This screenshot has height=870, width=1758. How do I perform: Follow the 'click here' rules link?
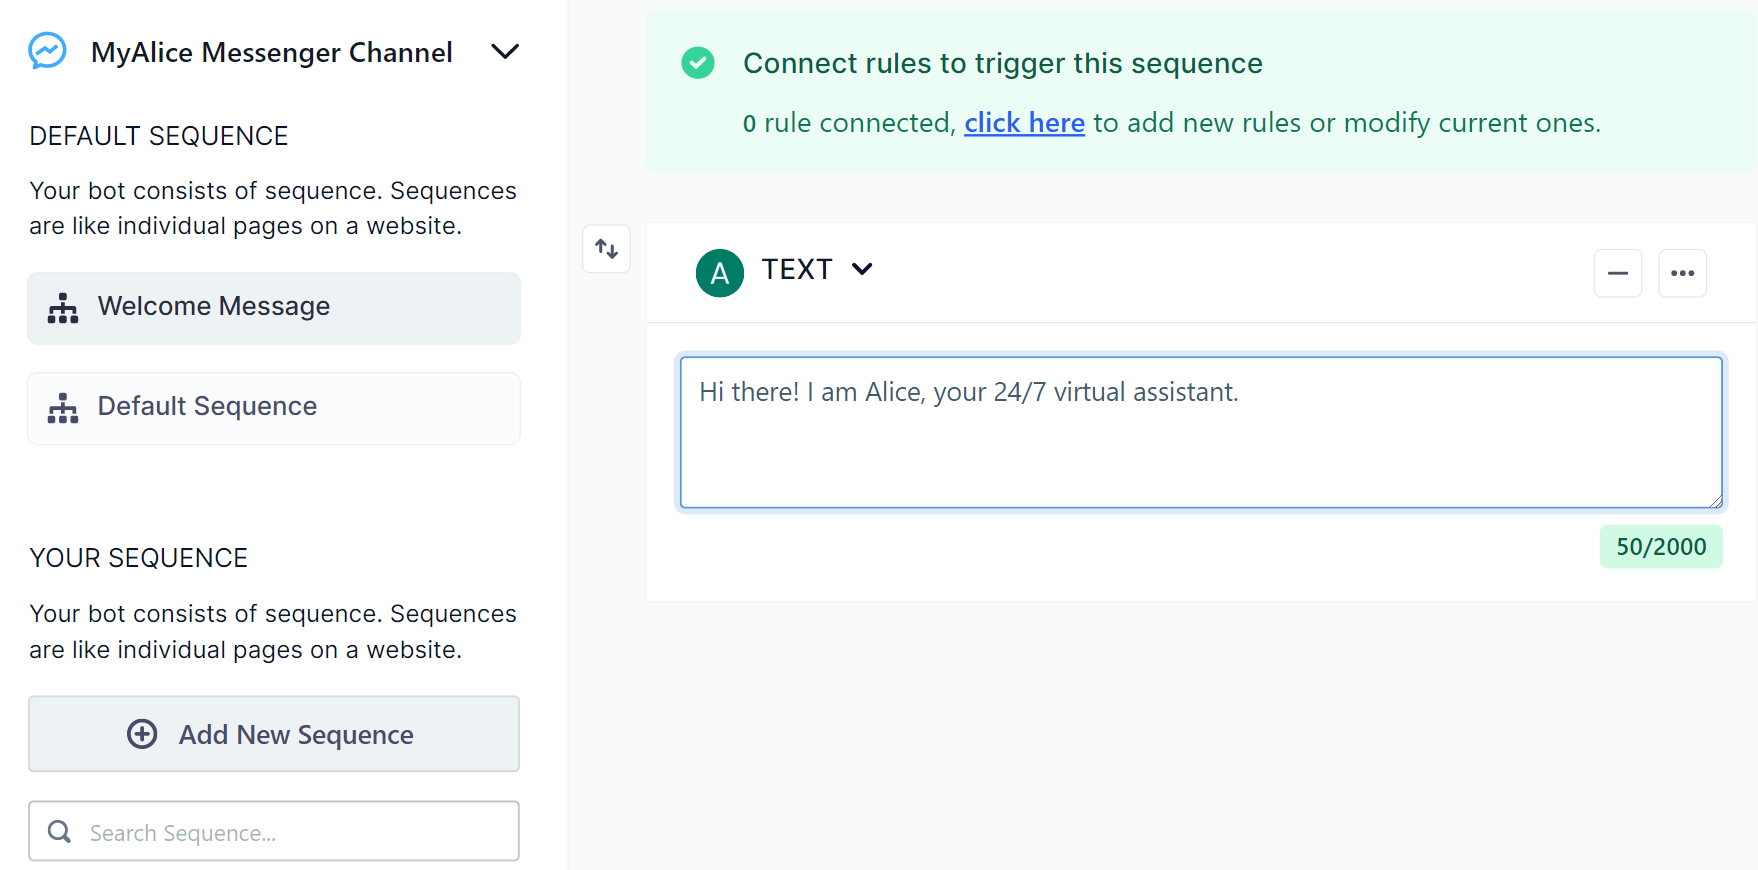(1024, 123)
